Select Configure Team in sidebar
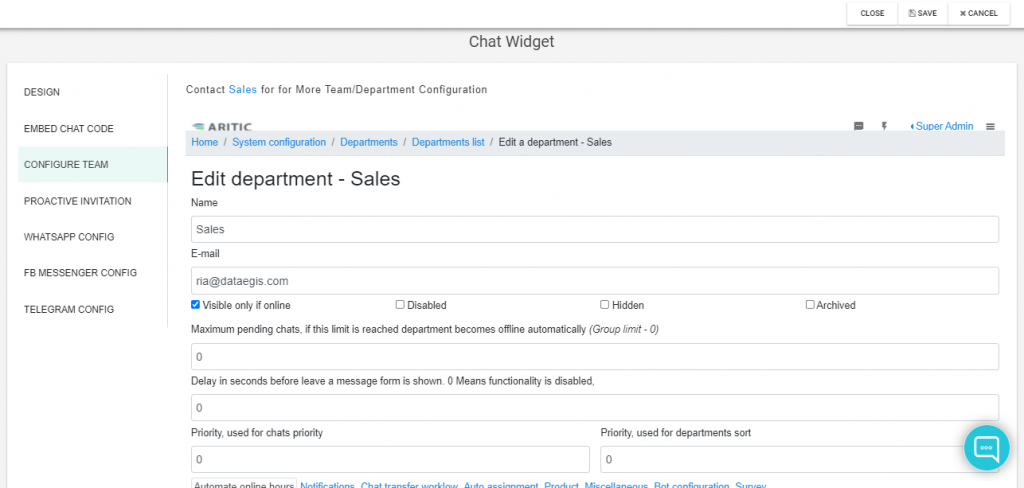1024x488 pixels. (x=93, y=165)
